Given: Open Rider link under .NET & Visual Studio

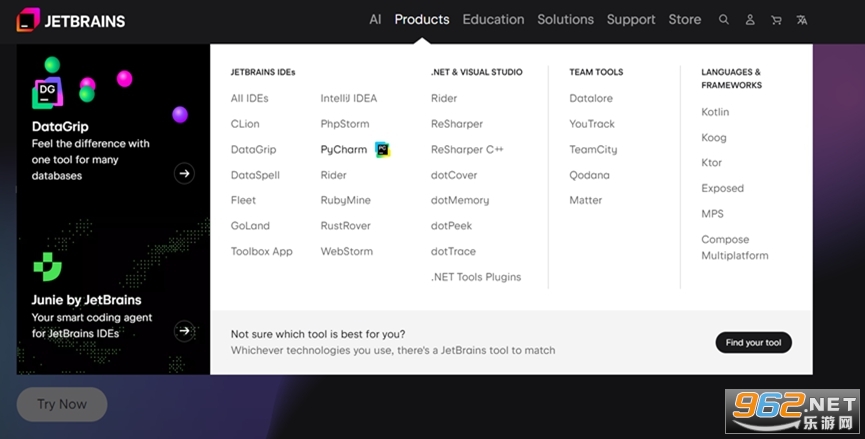Looking at the screenshot, I should [444, 98].
